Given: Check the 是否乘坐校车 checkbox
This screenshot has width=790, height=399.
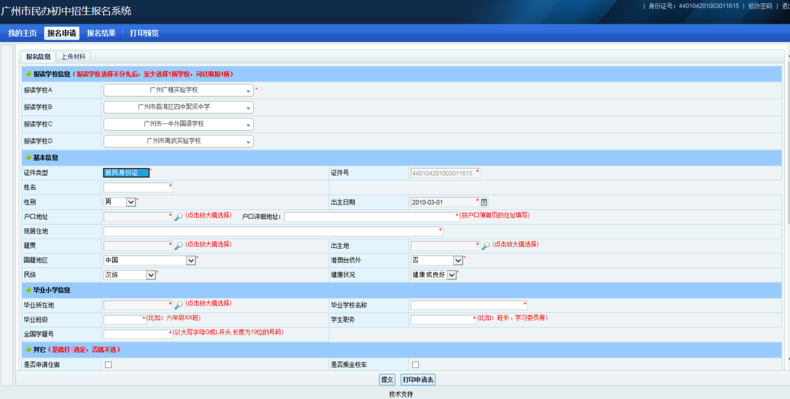Looking at the screenshot, I should coord(416,364).
